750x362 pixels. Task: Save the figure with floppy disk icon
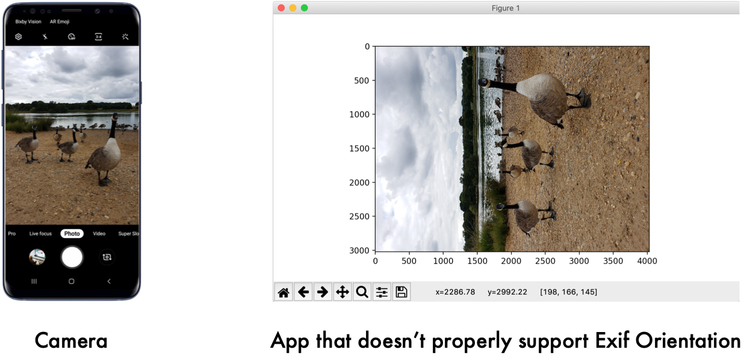[x=401, y=292]
